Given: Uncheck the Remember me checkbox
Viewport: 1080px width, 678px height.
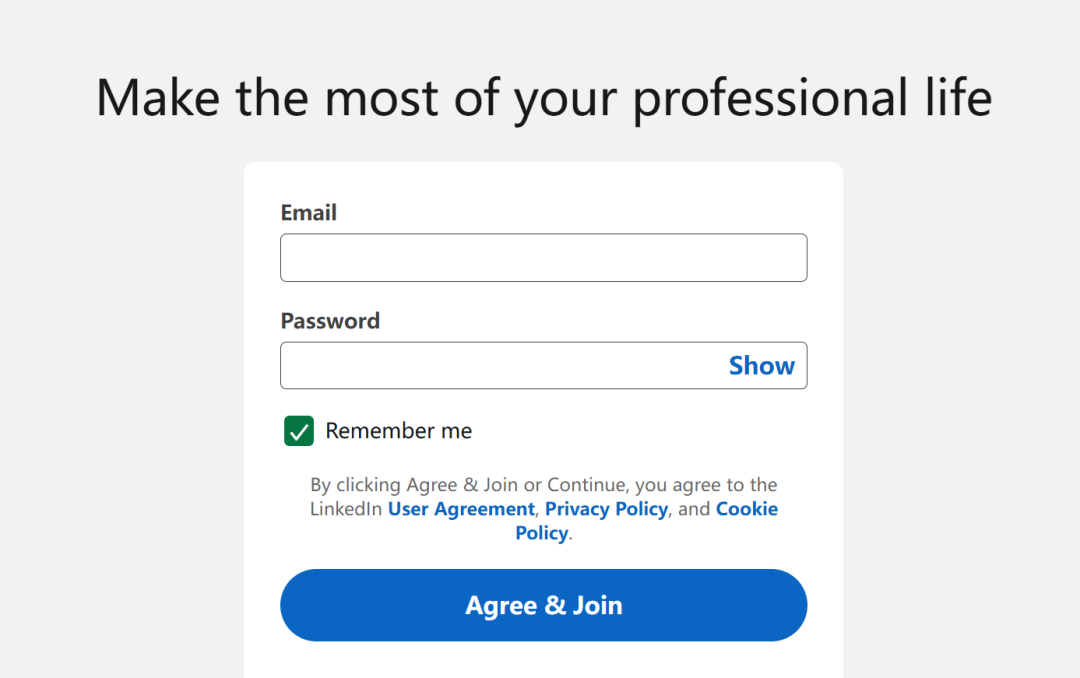Looking at the screenshot, I should click(299, 431).
